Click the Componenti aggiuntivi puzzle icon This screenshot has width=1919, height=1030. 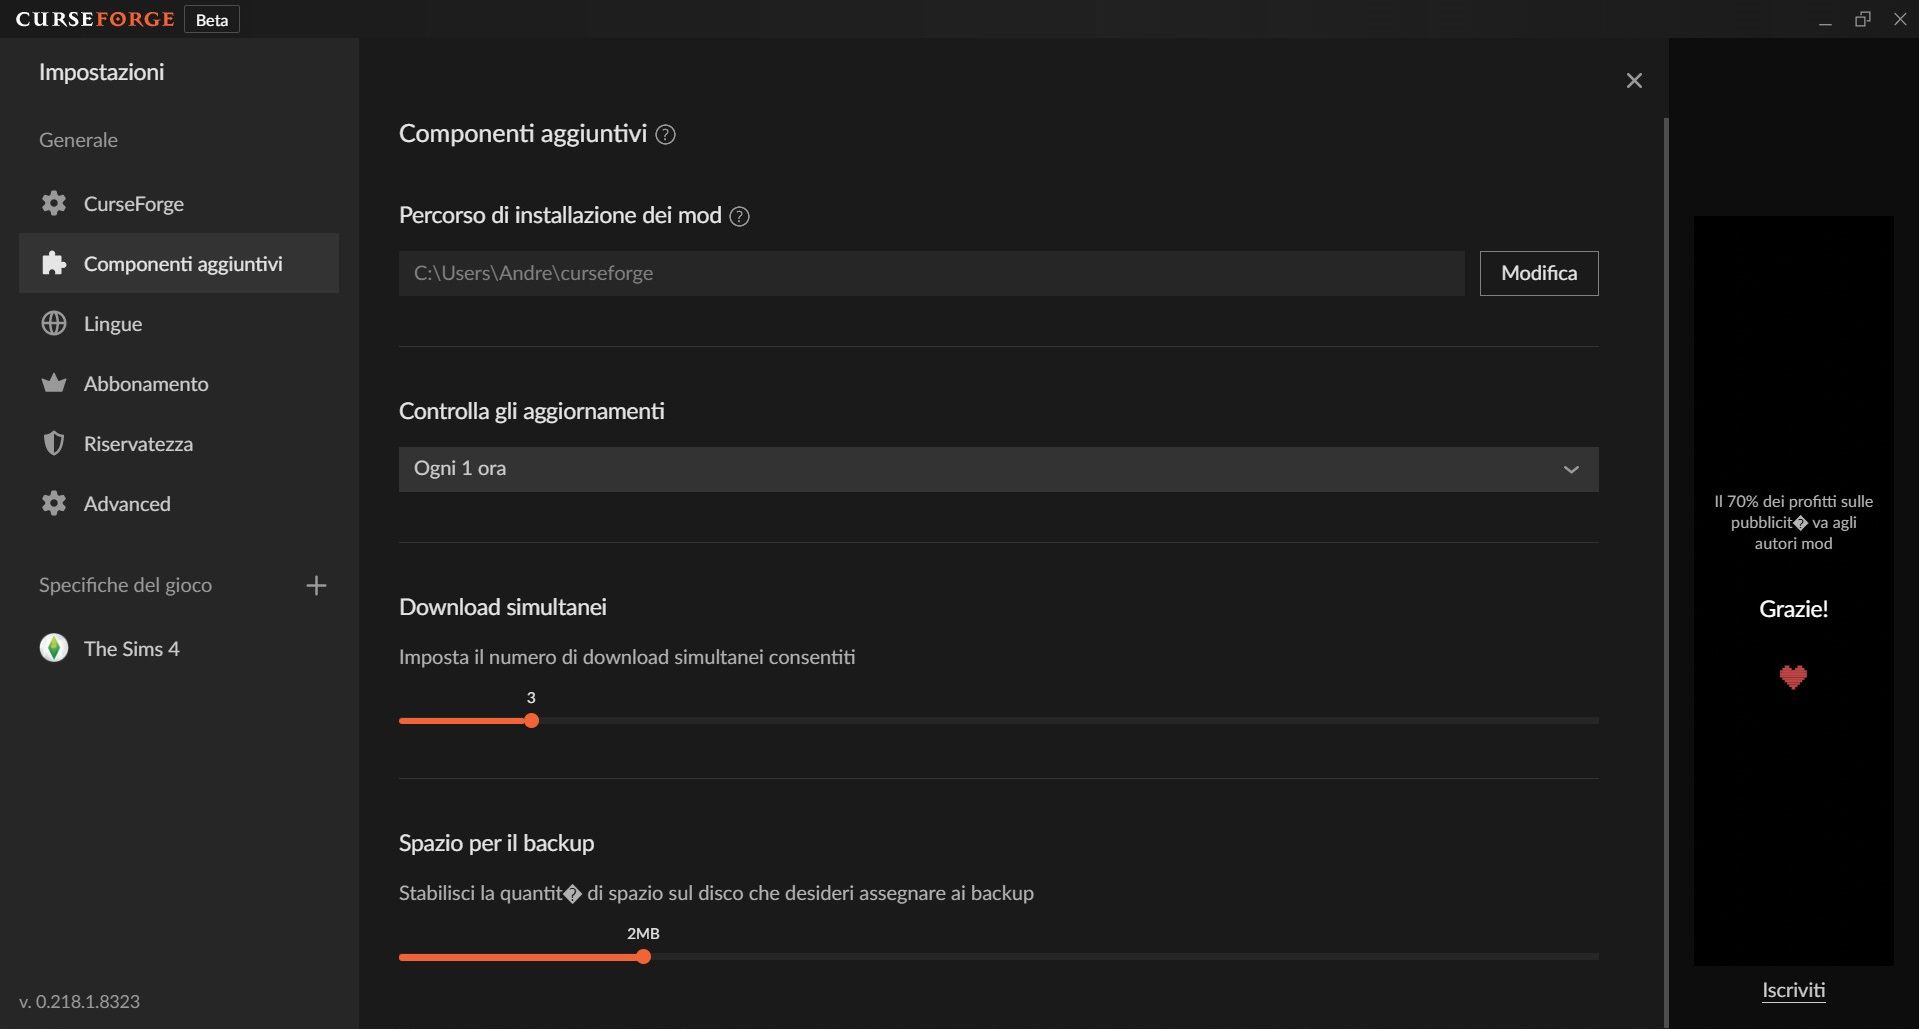tap(54, 264)
